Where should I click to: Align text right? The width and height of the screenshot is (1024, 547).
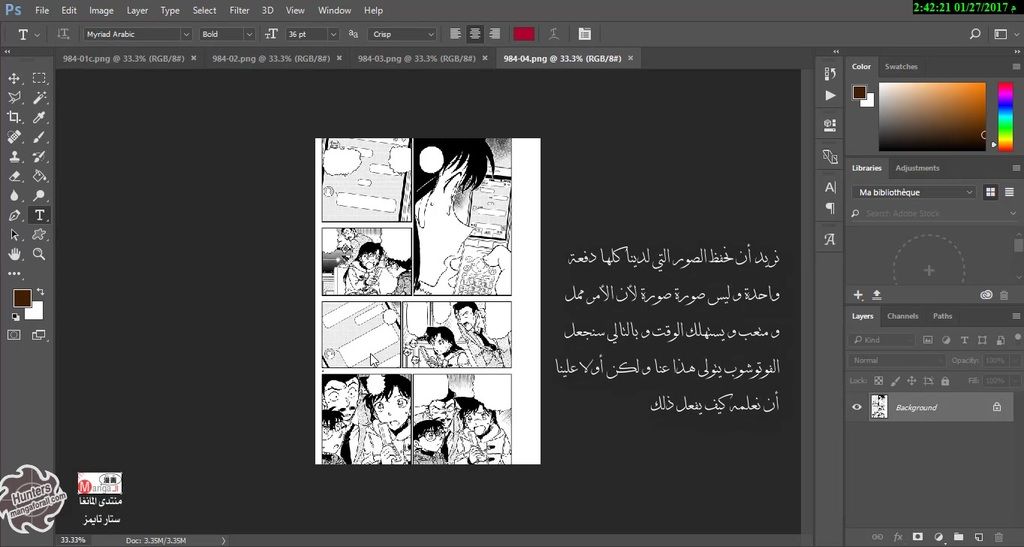[x=495, y=34]
